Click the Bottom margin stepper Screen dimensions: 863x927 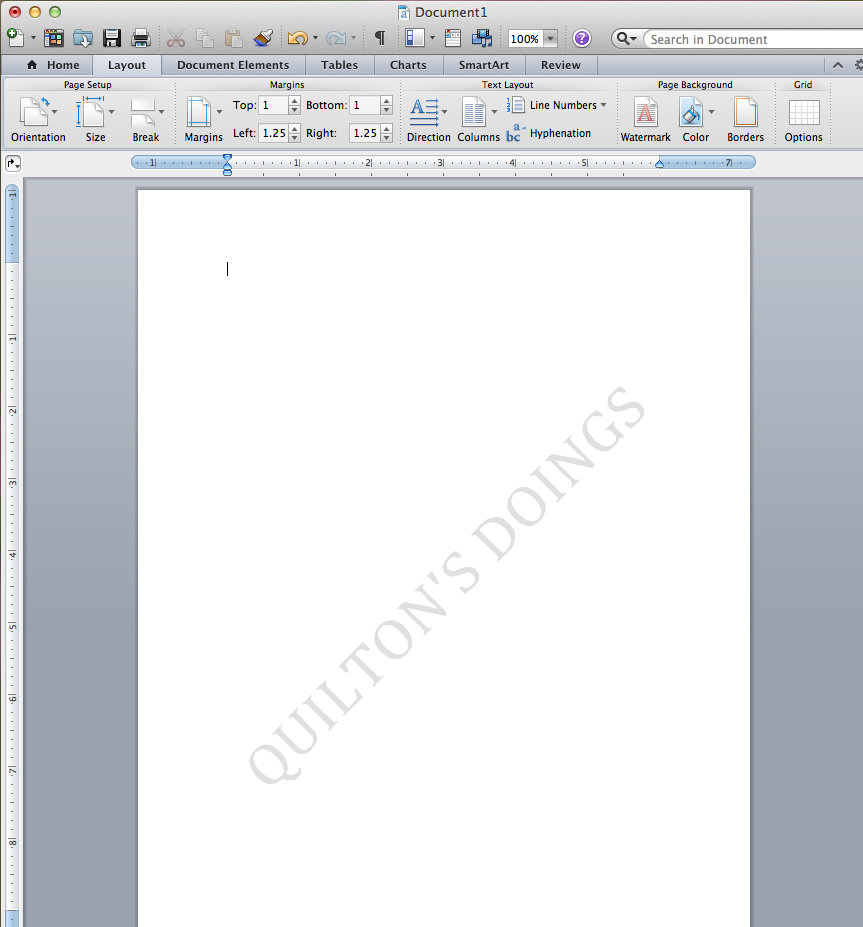[x=387, y=105]
